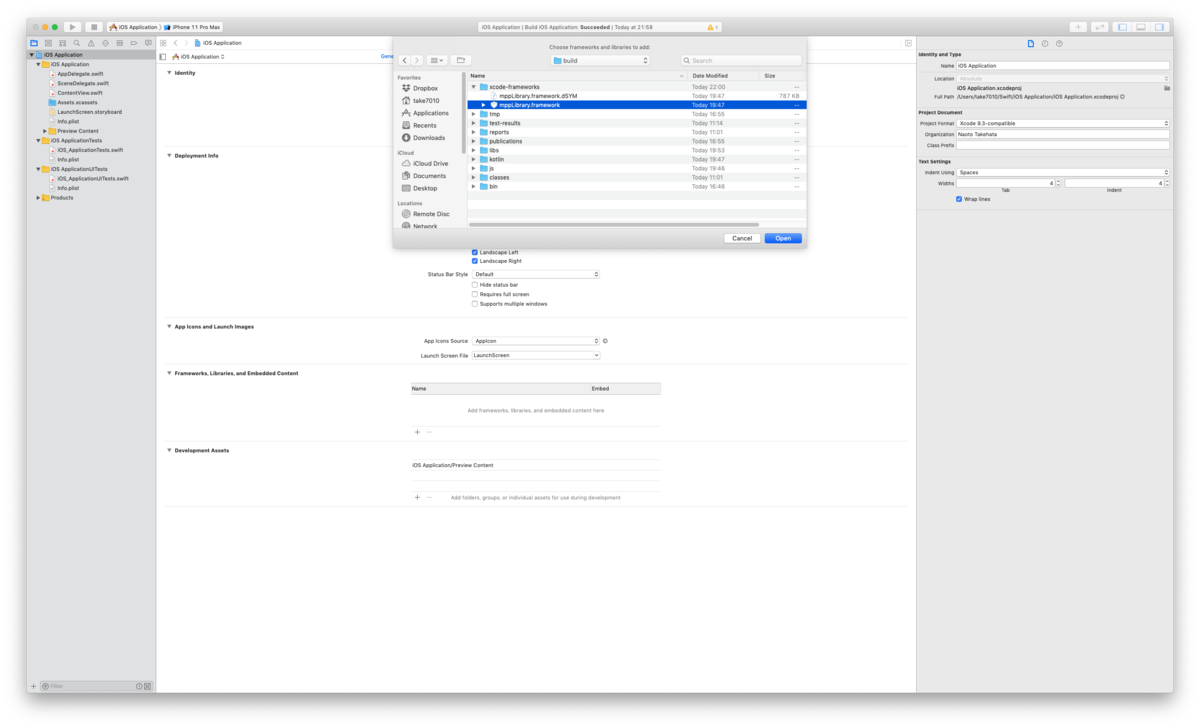This screenshot has height=728, width=1200.
Task: Reveal project location with folder icon in inspector
Action: [x=1166, y=88]
